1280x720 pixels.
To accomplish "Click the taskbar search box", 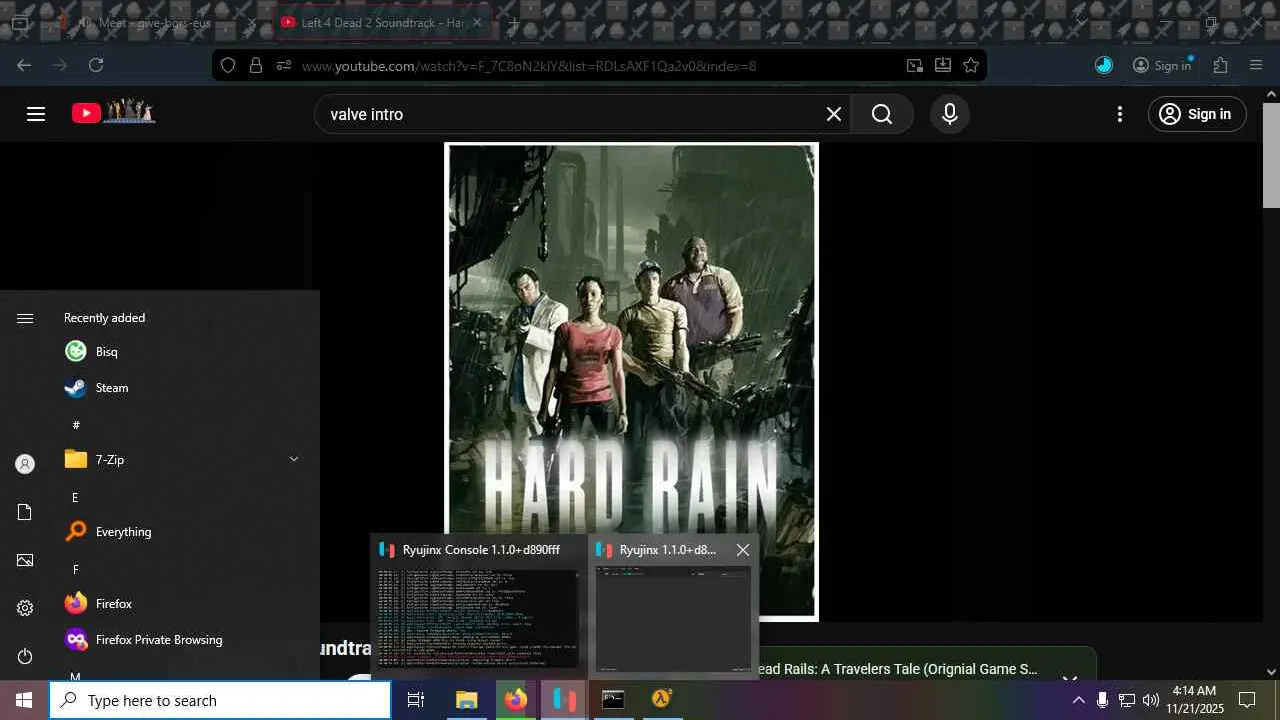I will pos(220,700).
